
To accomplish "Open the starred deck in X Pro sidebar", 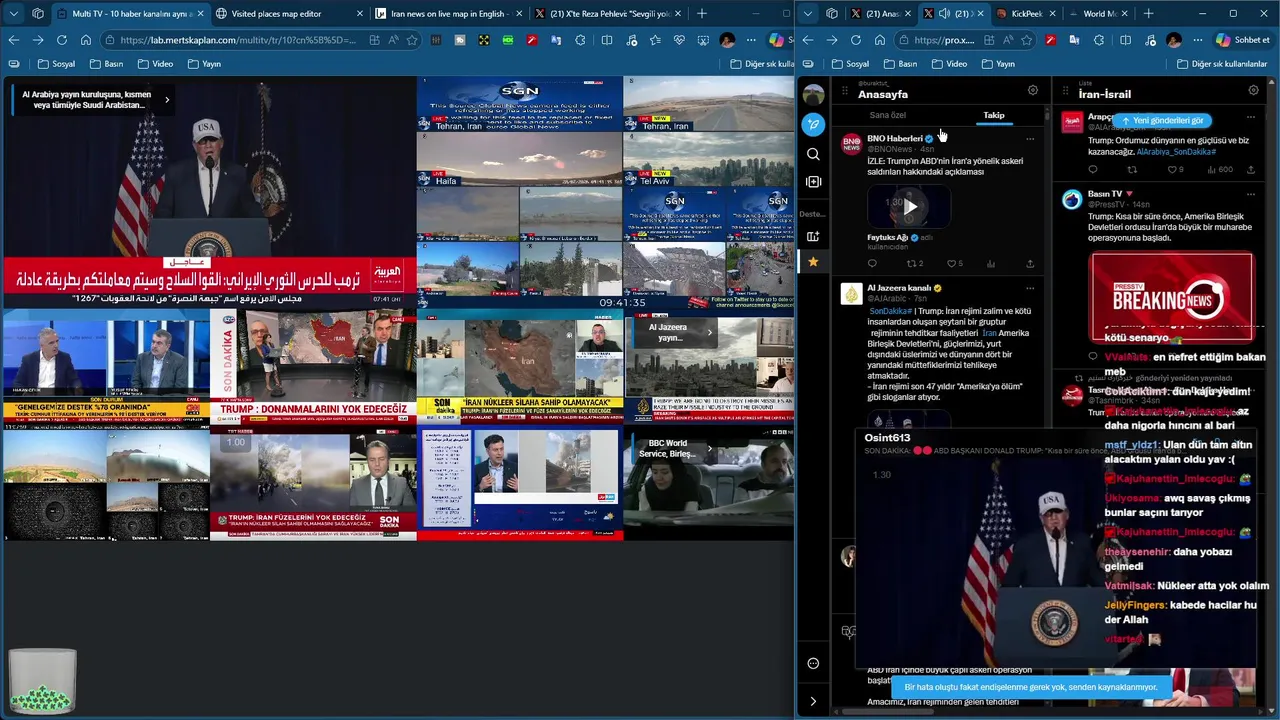I will coord(813,262).
